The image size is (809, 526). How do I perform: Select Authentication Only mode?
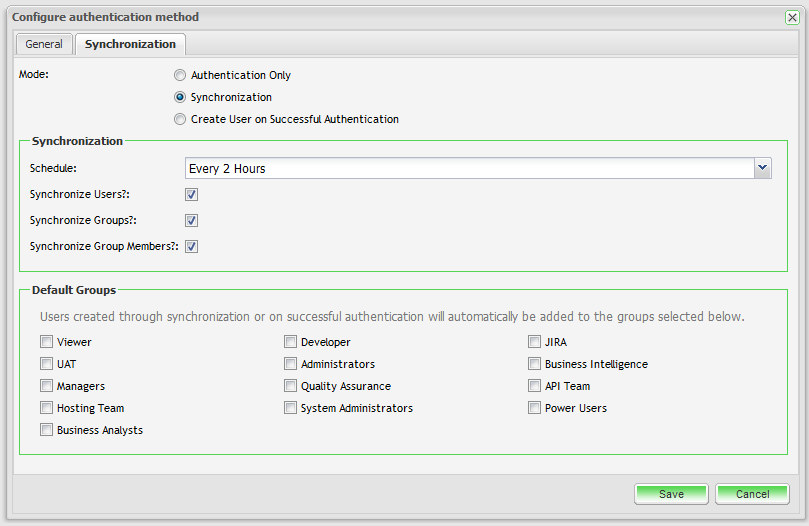click(x=180, y=75)
